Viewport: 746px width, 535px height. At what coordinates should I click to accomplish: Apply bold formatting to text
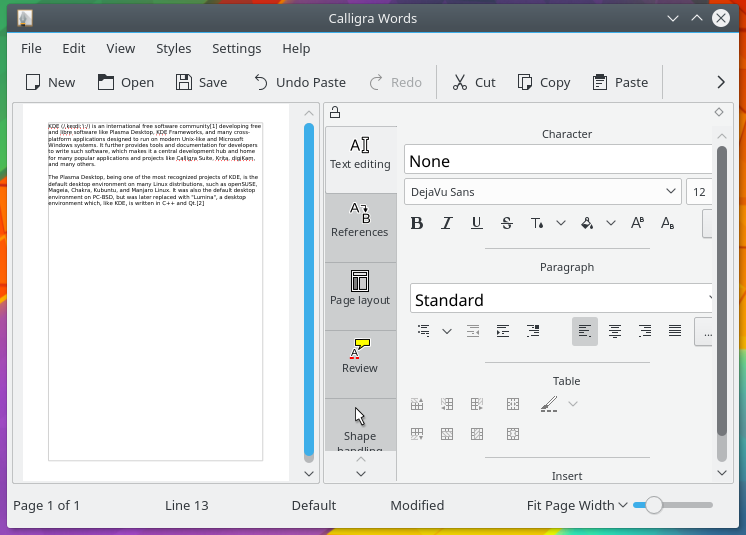417,223
